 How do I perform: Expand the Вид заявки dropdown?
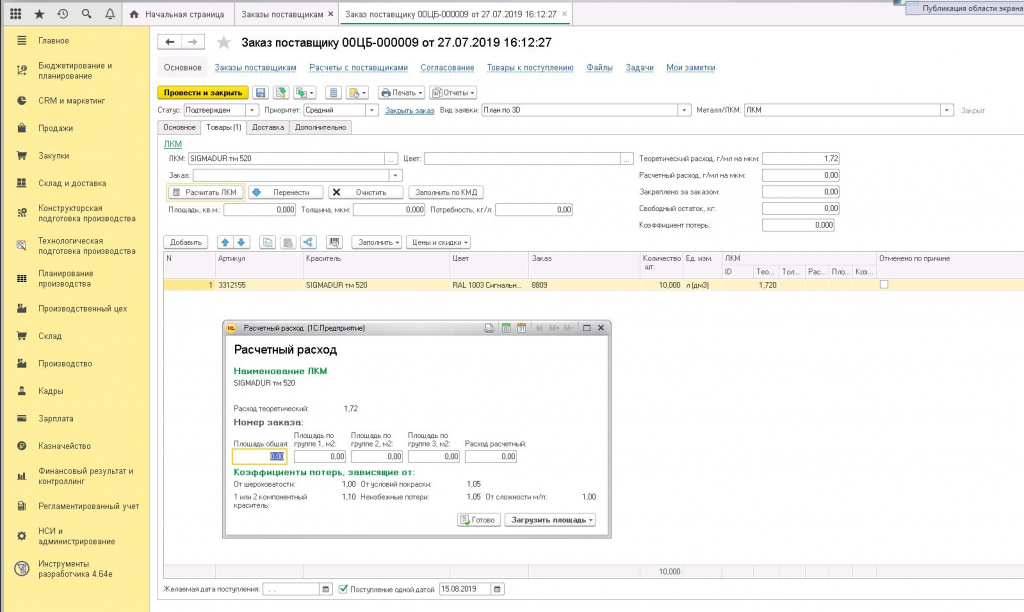coord(684,110)
